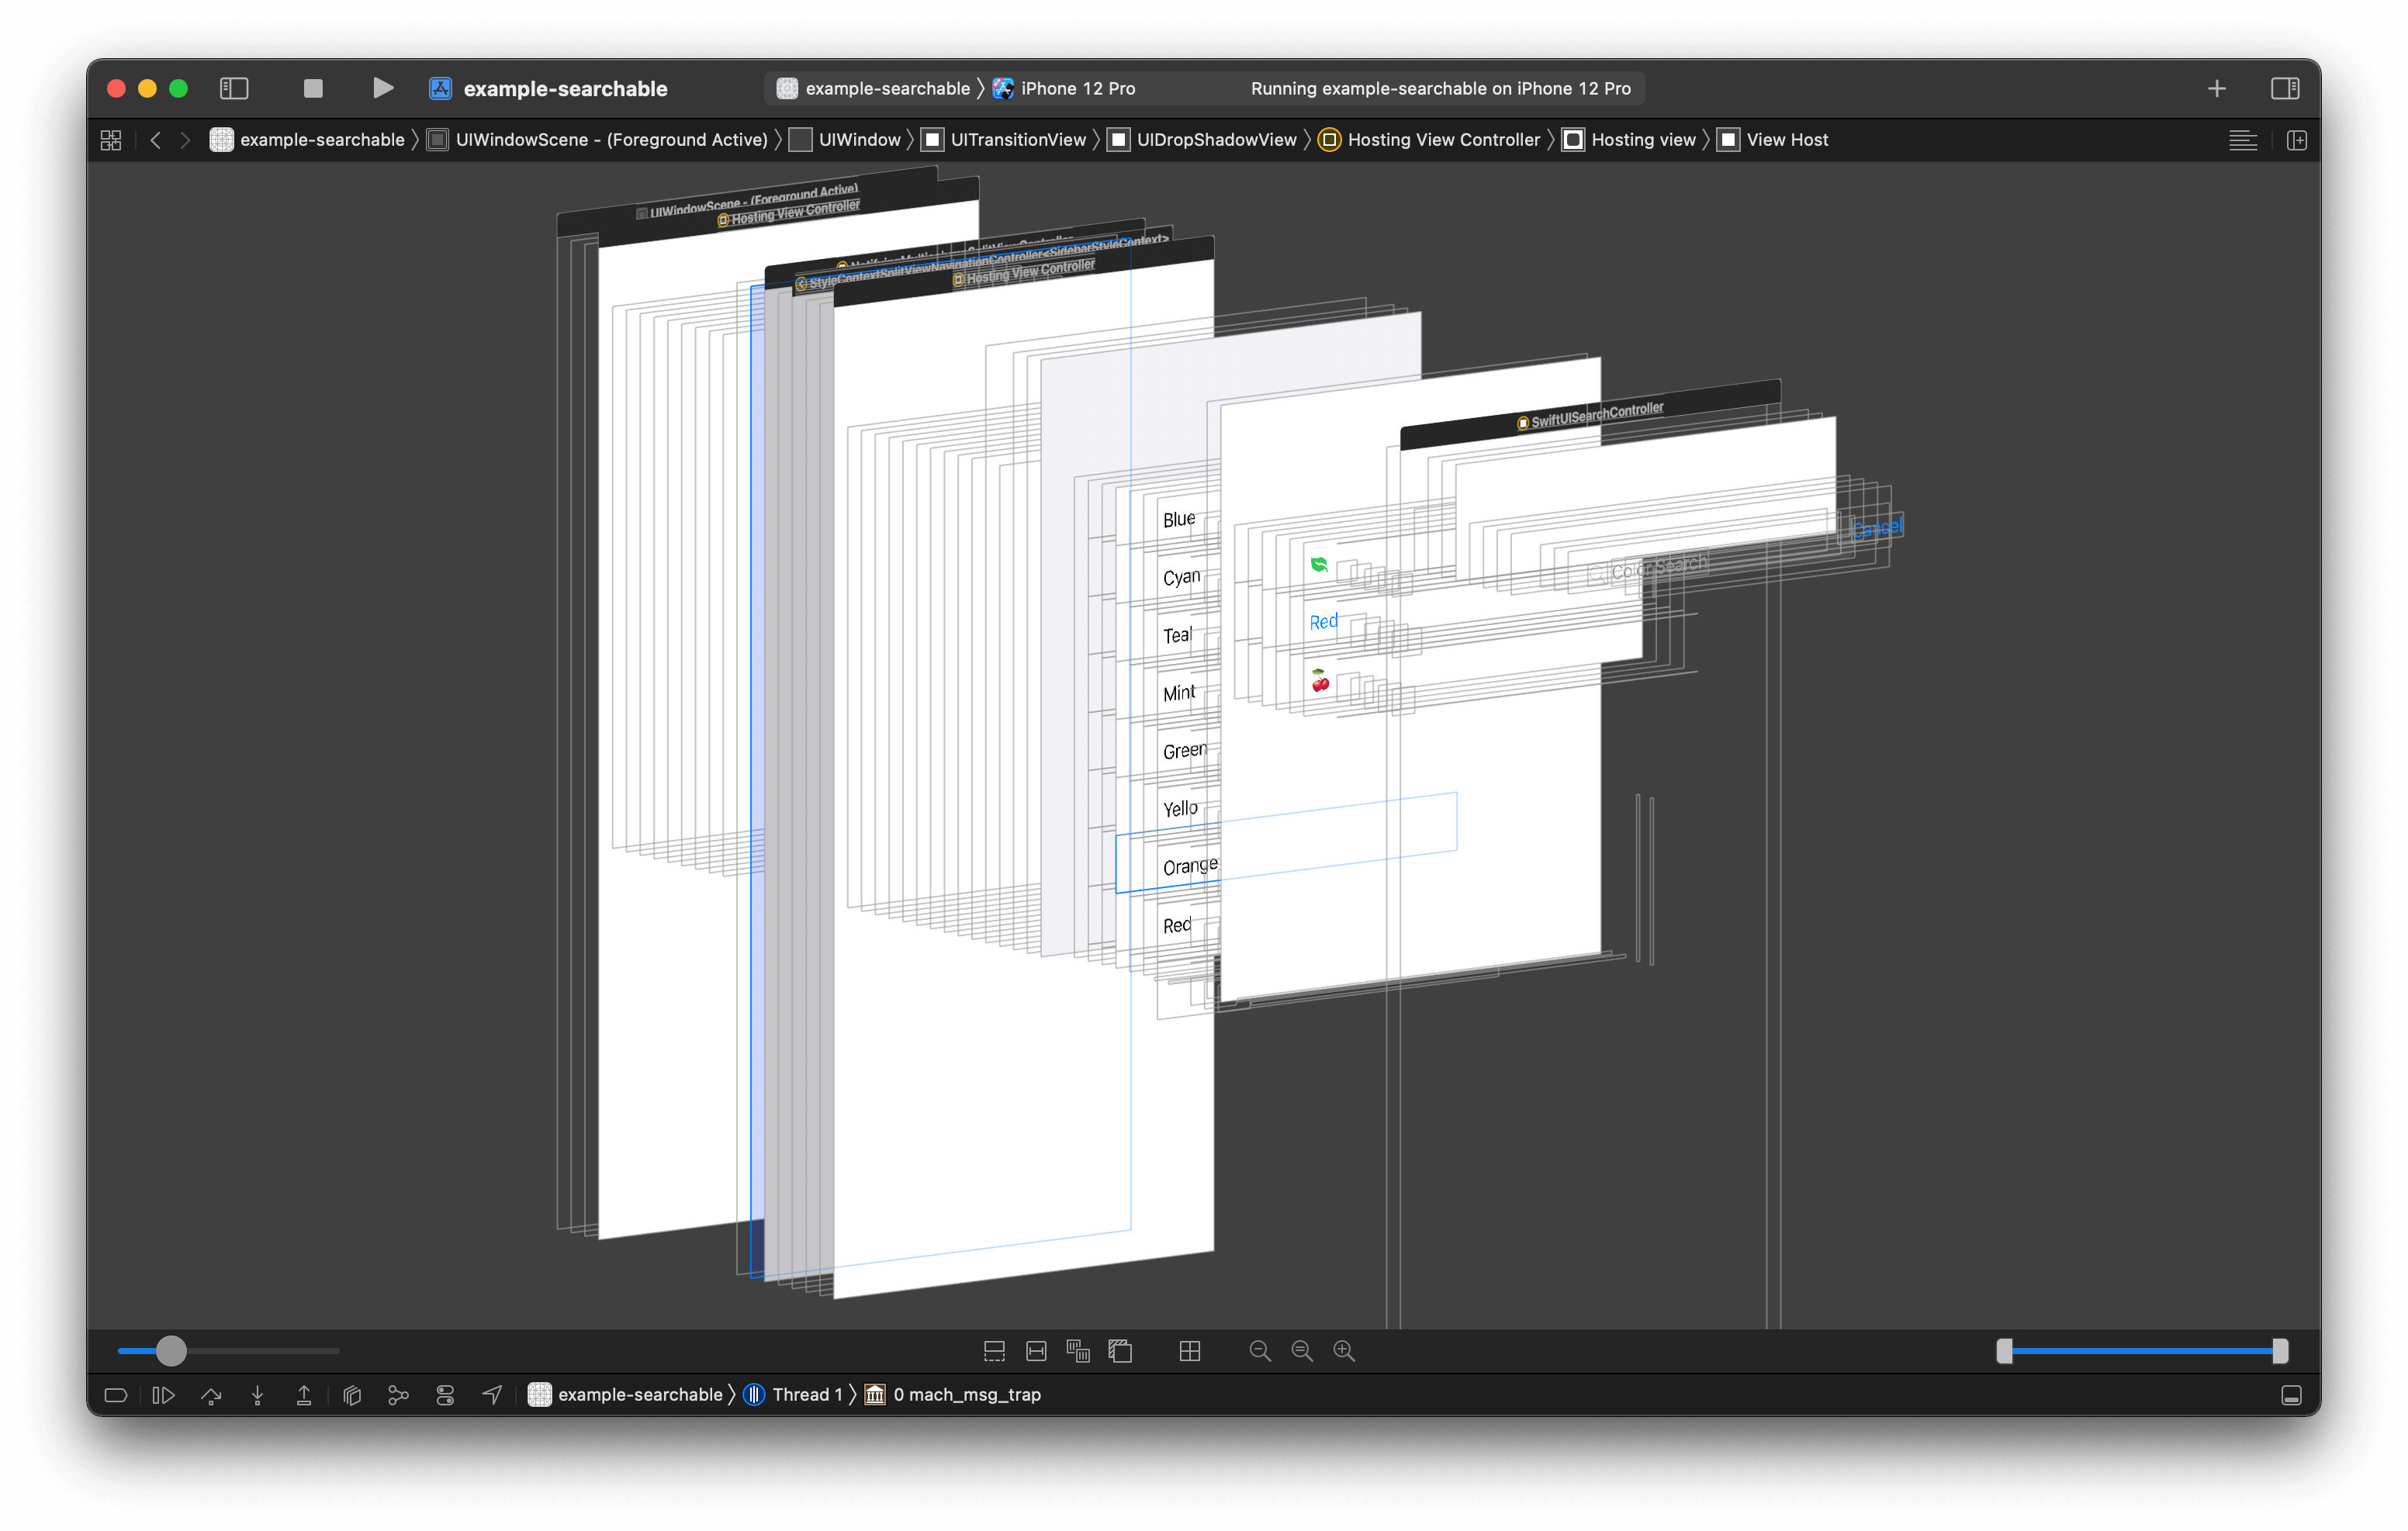The image size is (2408, 1531).
Task: Click the Debug View Hierarchy icon
Action: tap(352, 1395)
